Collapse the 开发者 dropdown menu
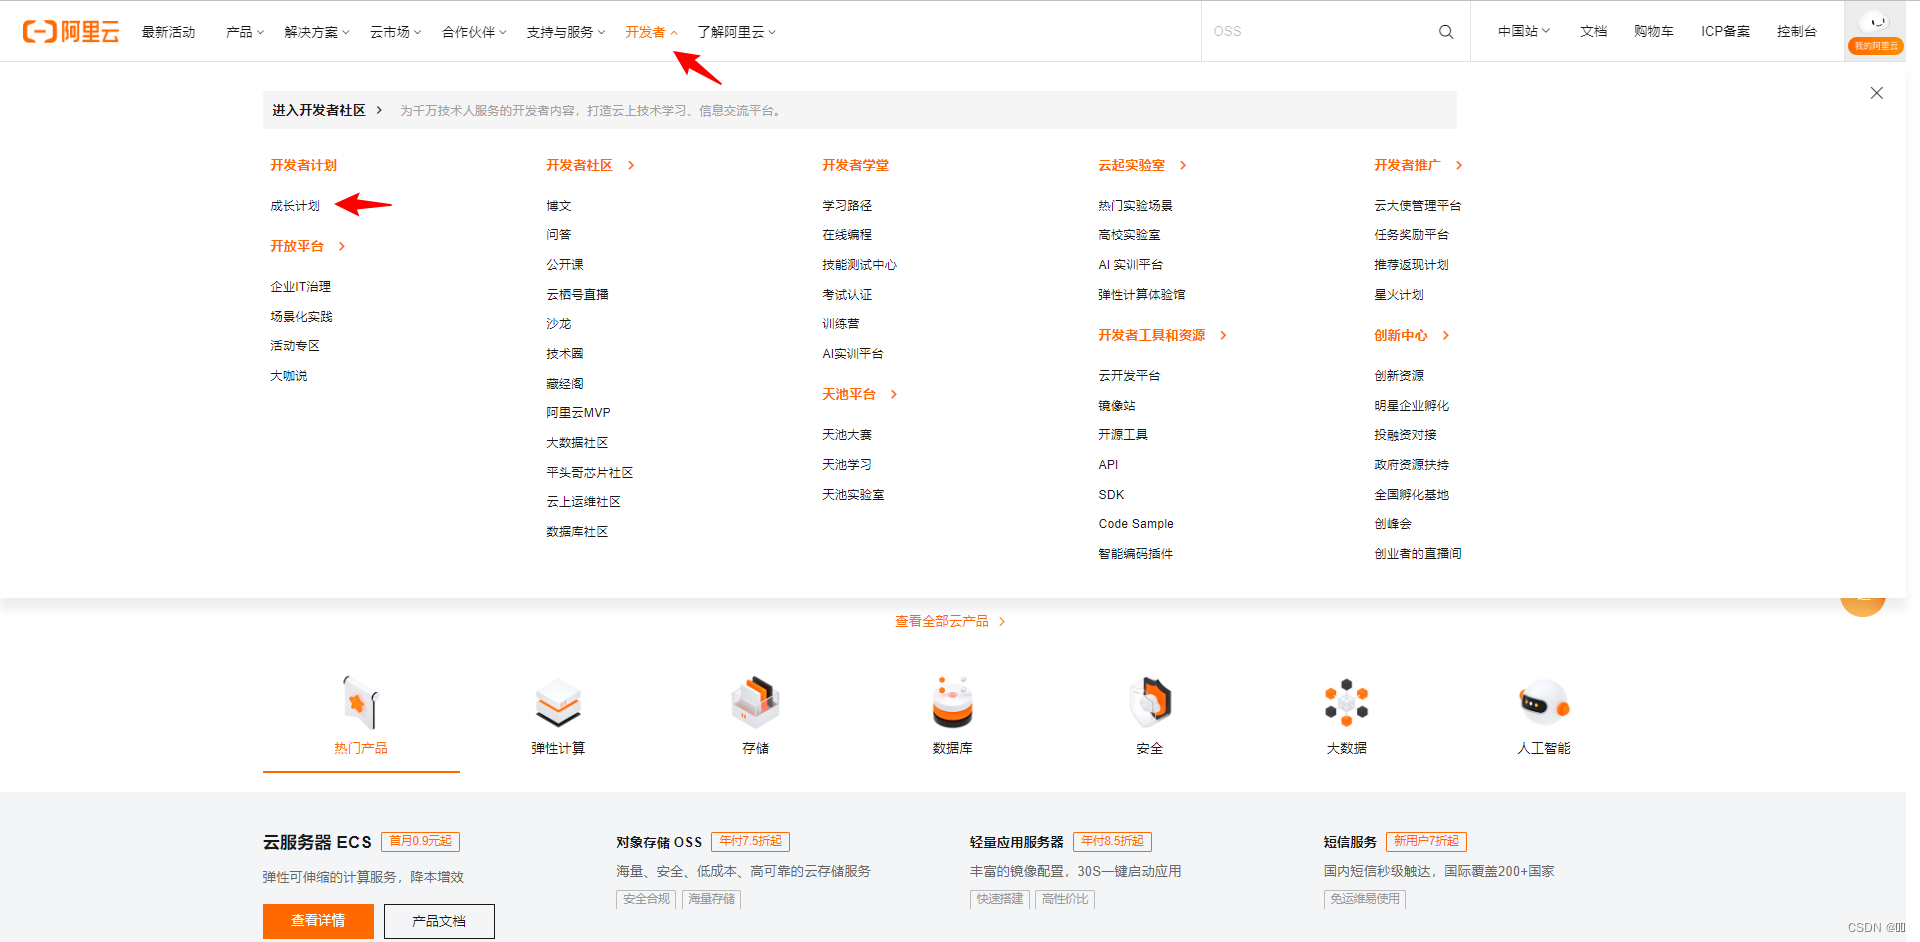Screen dimensions: 1920x942 coord(652,32)
